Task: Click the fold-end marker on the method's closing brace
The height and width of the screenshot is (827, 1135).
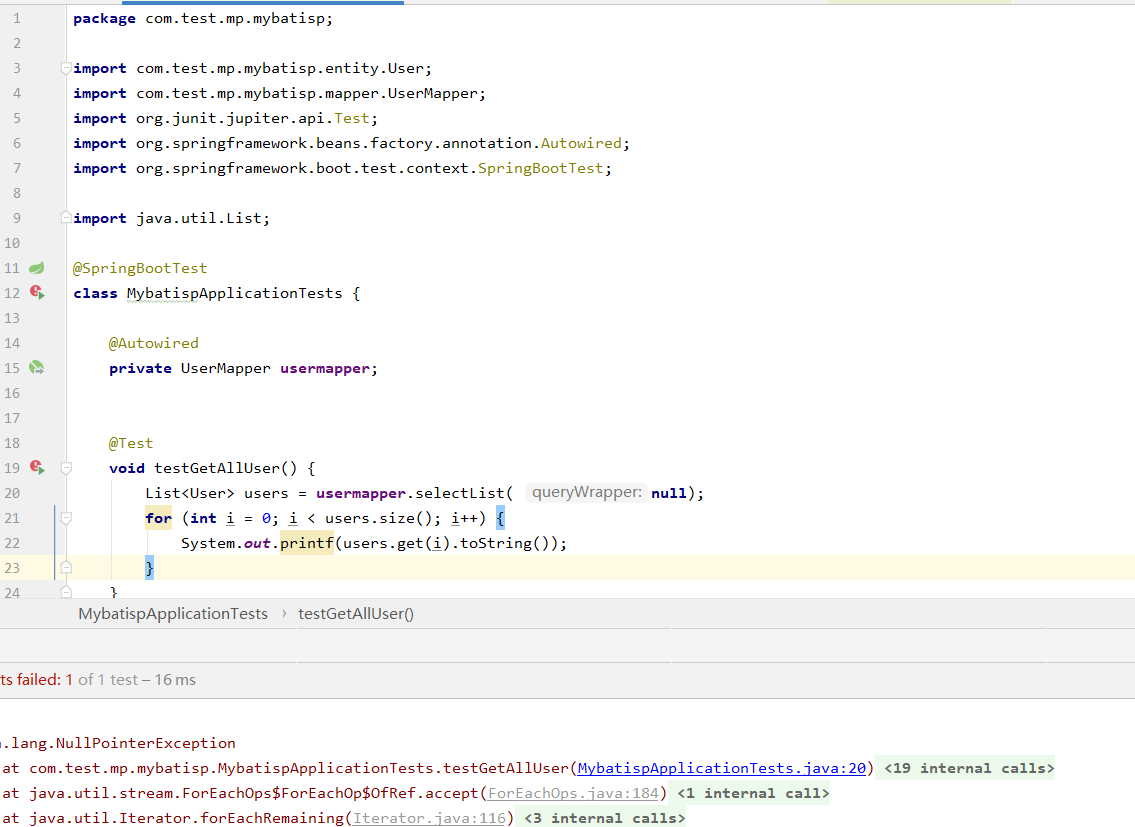Action: tap(66, 592)
